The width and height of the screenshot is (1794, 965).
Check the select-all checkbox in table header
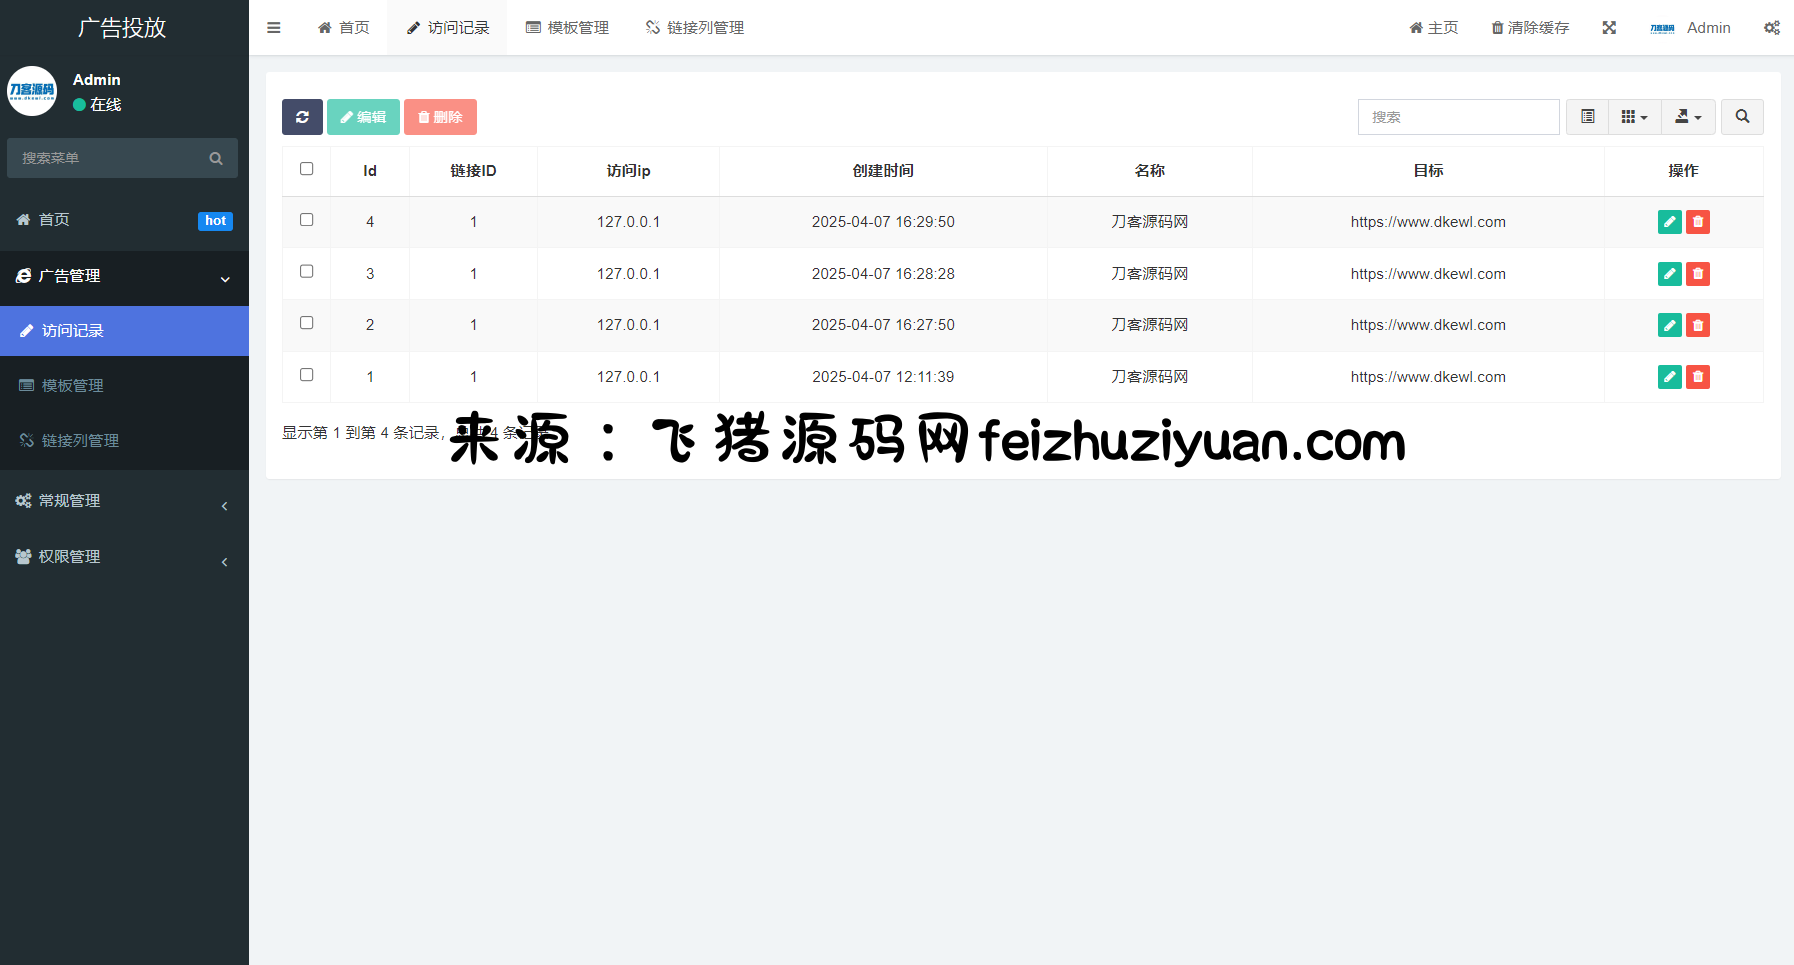pyautogui.click(x=307, y=169)
